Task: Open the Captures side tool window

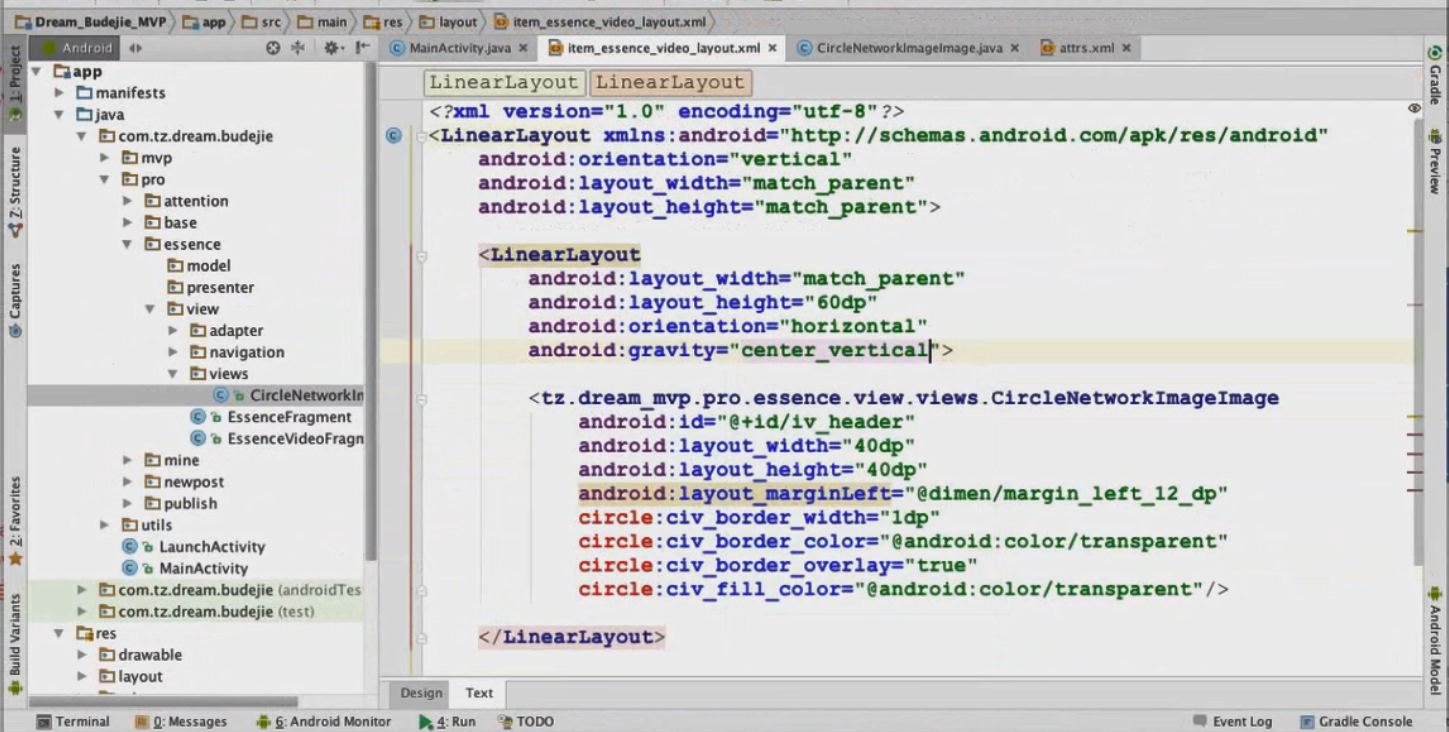Action: pyautogui.click(x=14, y=300)
